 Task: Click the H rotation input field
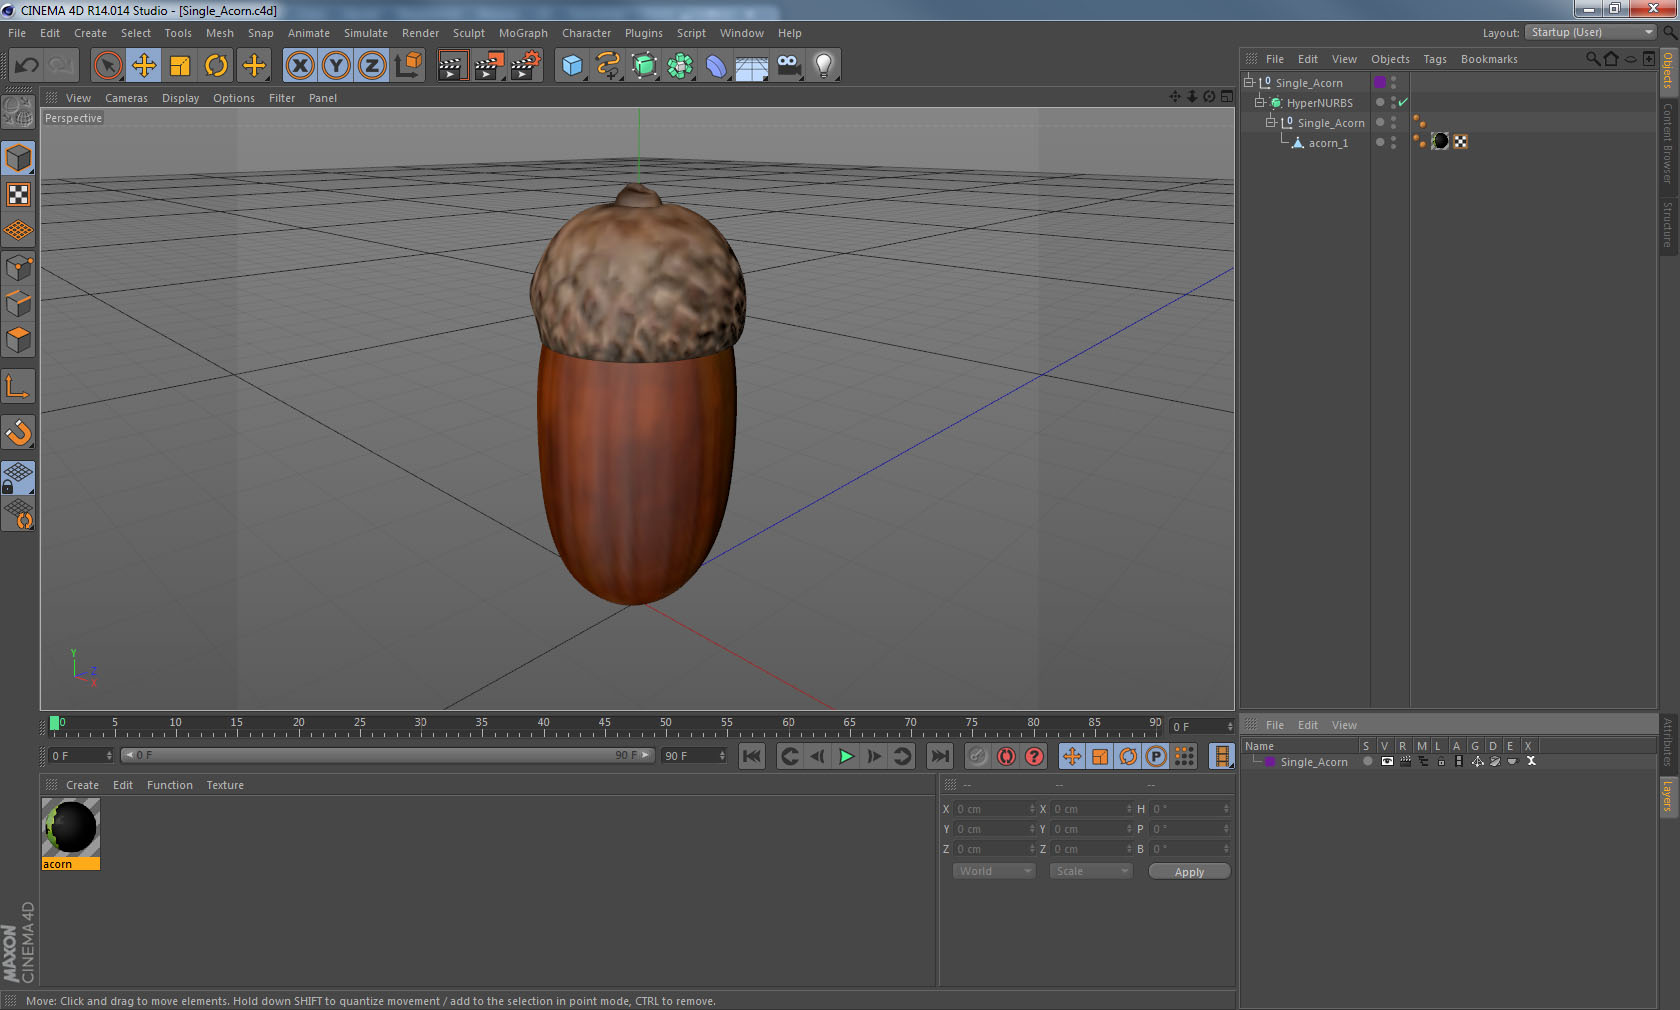click(x=1190, y=809)
